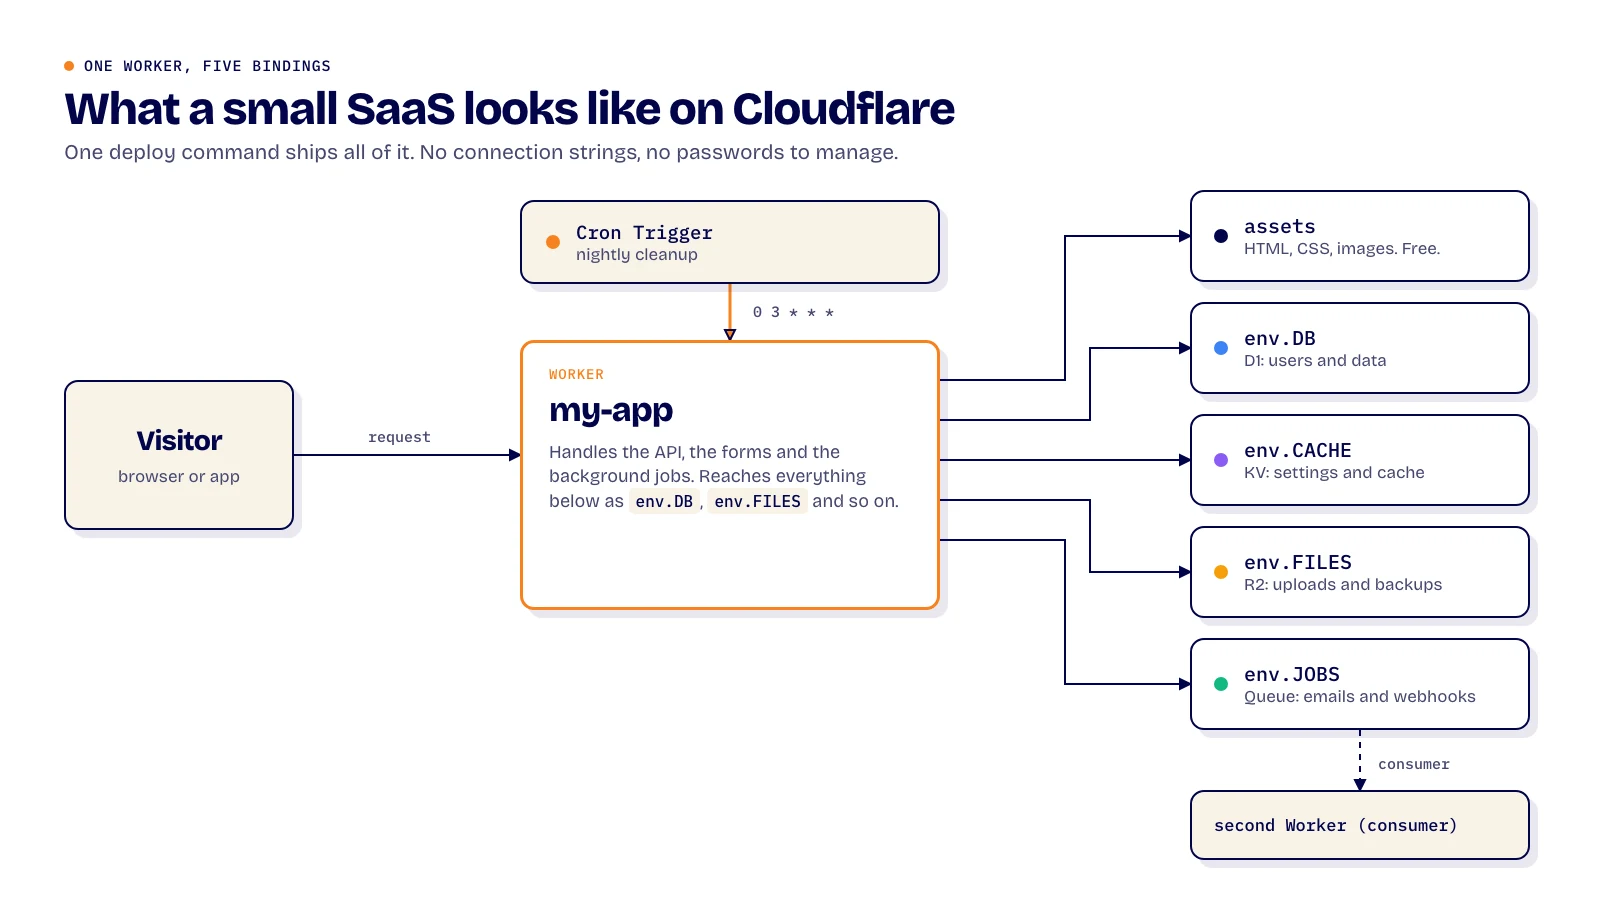1600x900 pixels.
Task: Click the cron schedule '0 3 * * *' label
Action: click(x=793, y=312)
